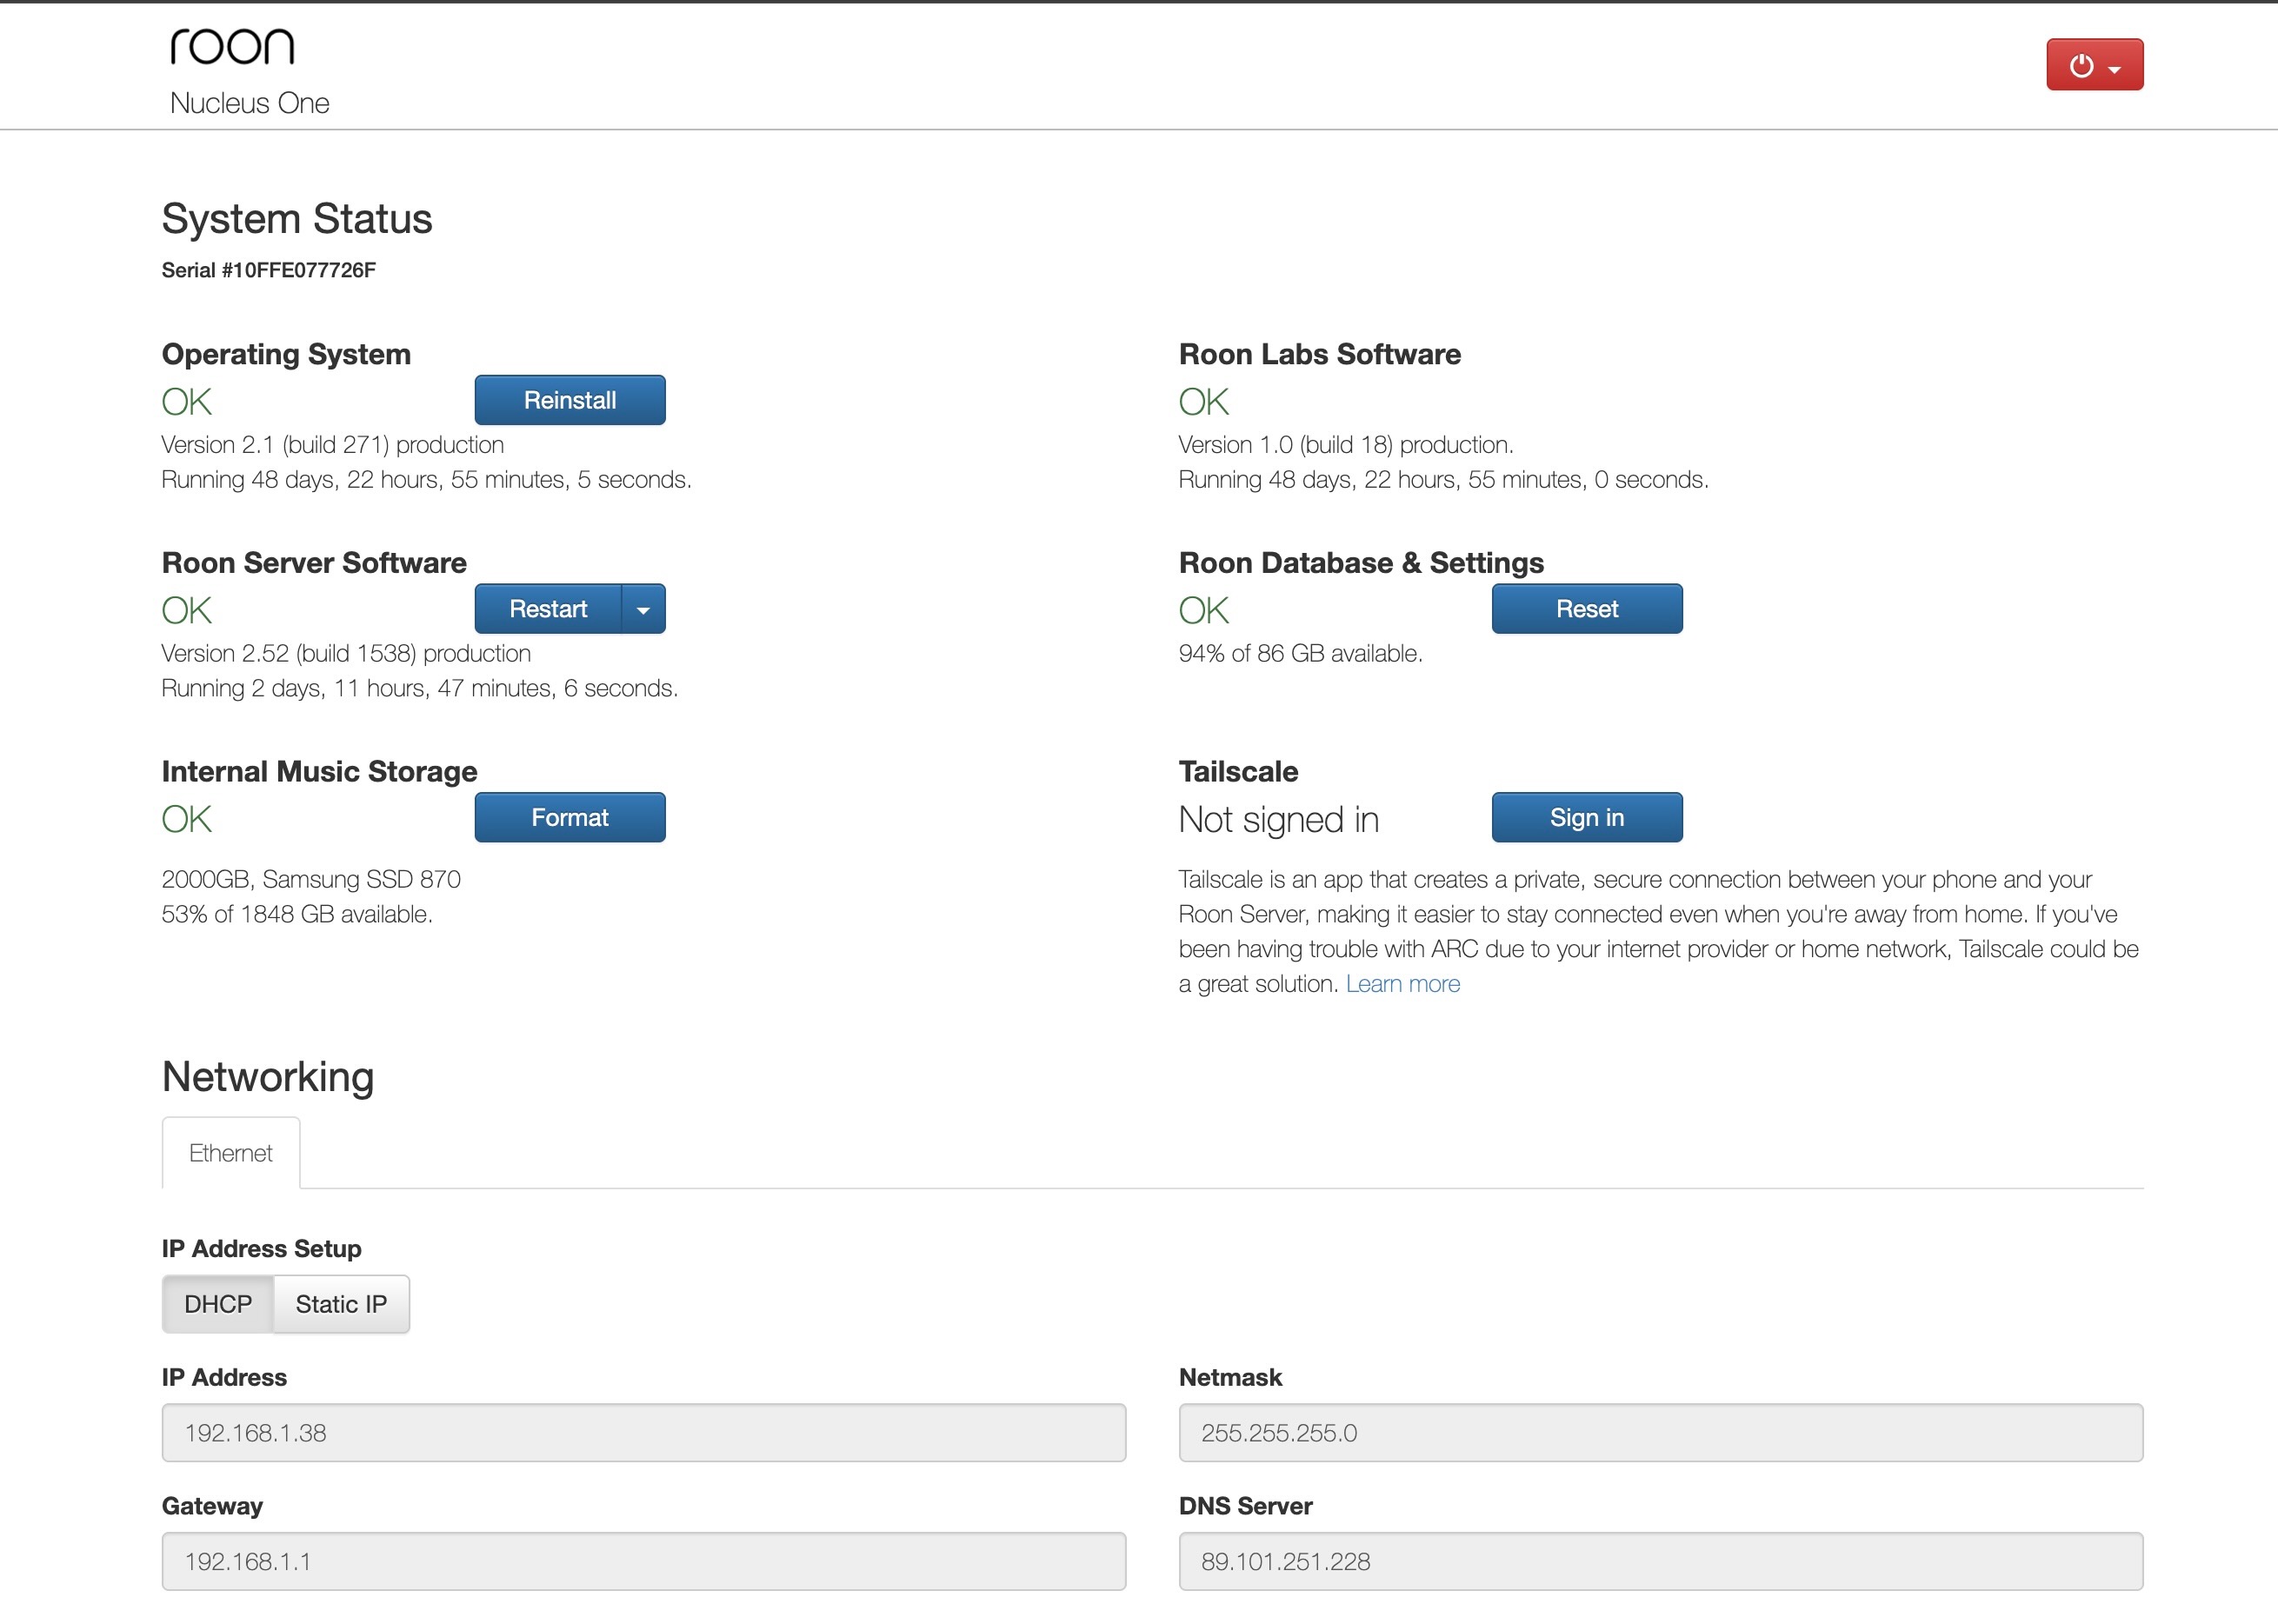Open the Tailscale Learn more link
2278x1624 pixels.
[x=1402, y=984]
